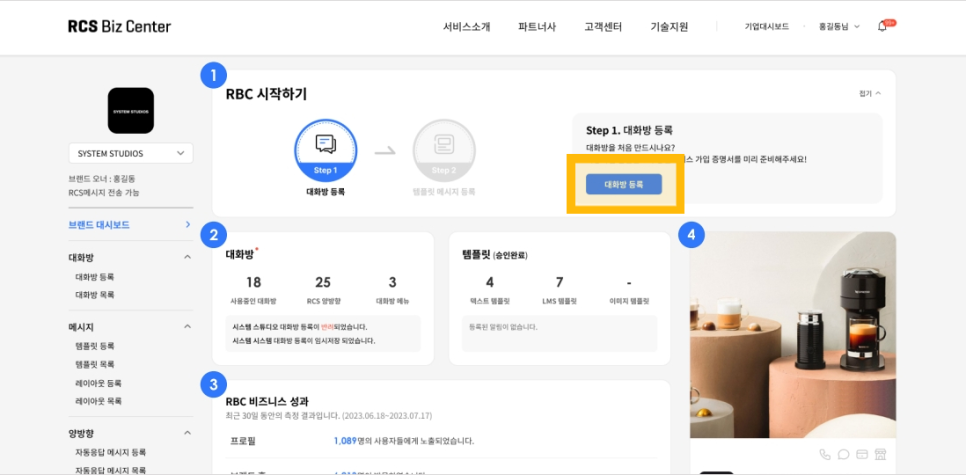This screenshot has height=475, width=966.
Task: Click the SYSTEM STUDIOS brand logo
Action: tap(131, 110)
